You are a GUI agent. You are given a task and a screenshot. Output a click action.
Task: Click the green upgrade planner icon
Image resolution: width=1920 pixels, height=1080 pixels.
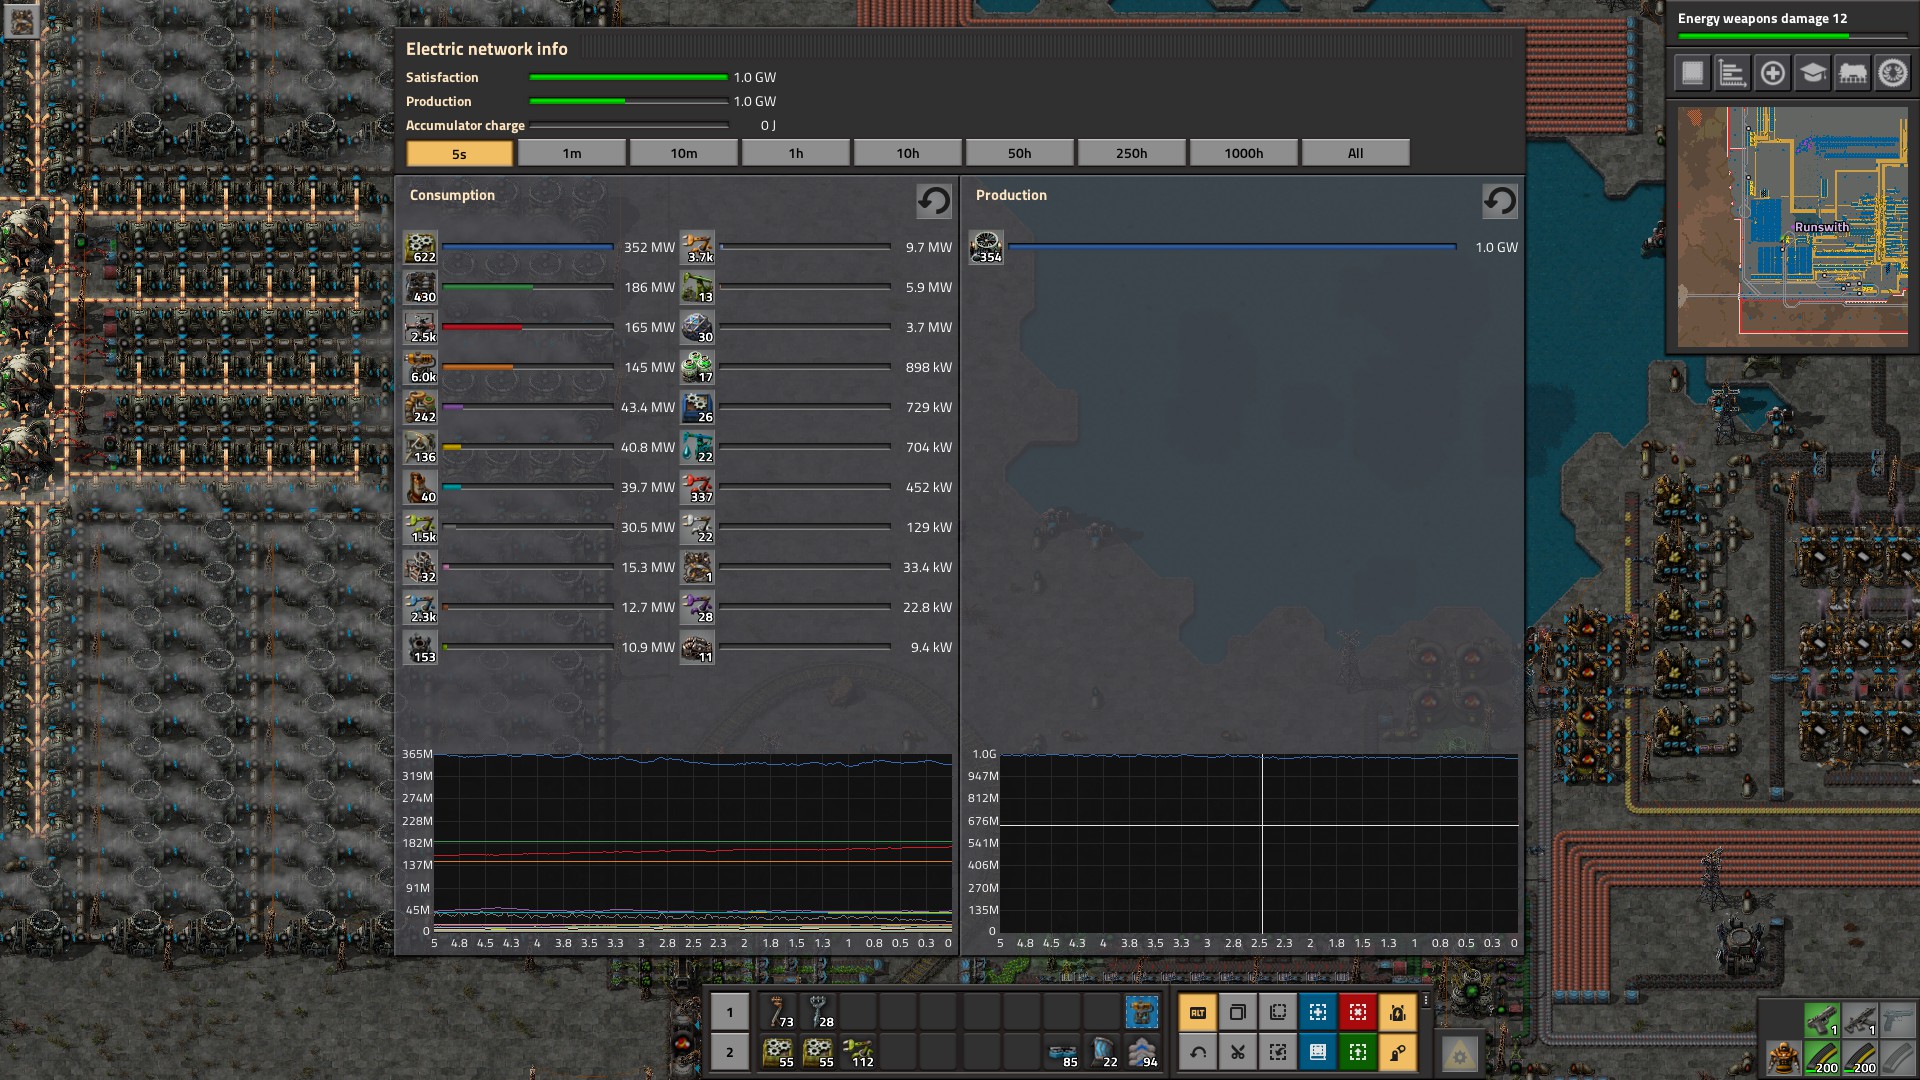[x=1357, y=1052]
